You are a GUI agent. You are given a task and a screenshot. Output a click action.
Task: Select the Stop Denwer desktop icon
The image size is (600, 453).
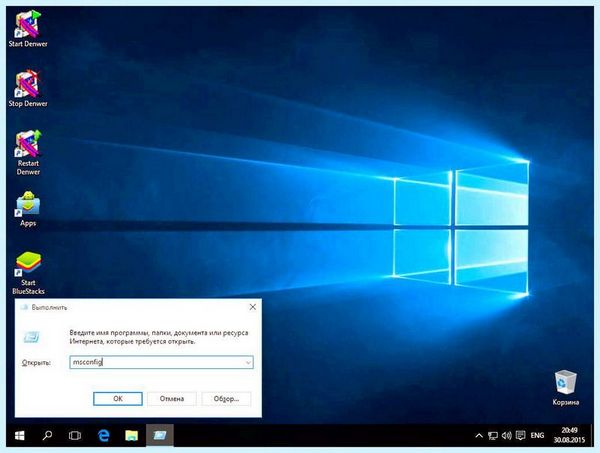(x=28, y=89)
